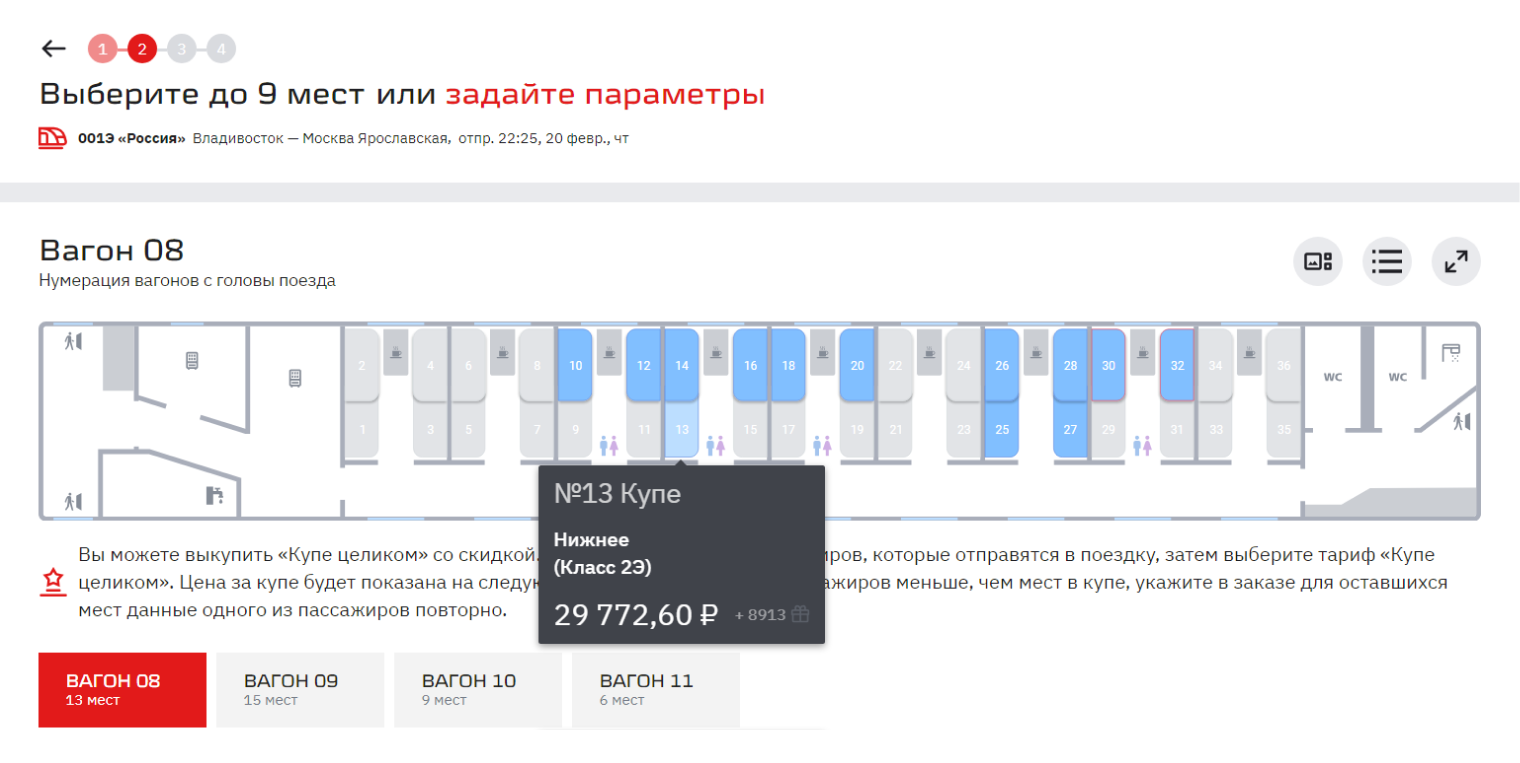Click unavailable seat 36
Viewport: 1520px width, 763px height.
(1284, 365)
